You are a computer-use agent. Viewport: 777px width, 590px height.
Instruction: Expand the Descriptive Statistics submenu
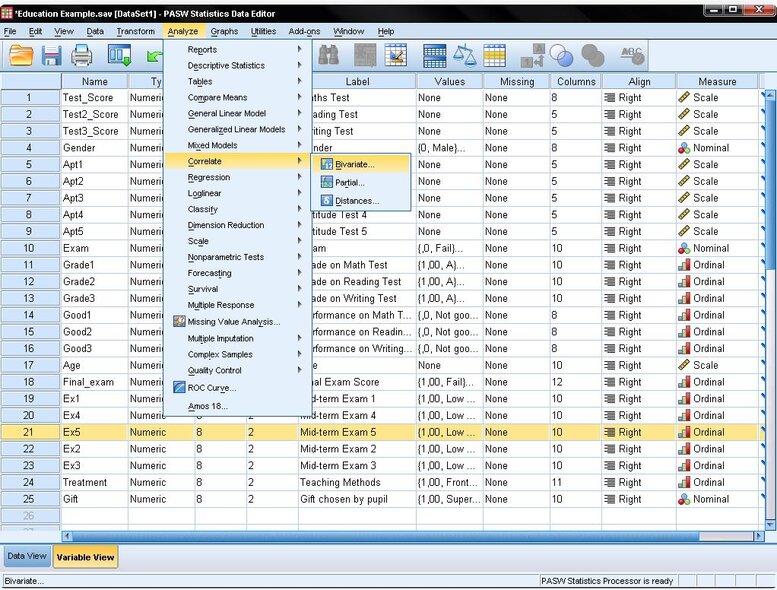coord(239,65)
